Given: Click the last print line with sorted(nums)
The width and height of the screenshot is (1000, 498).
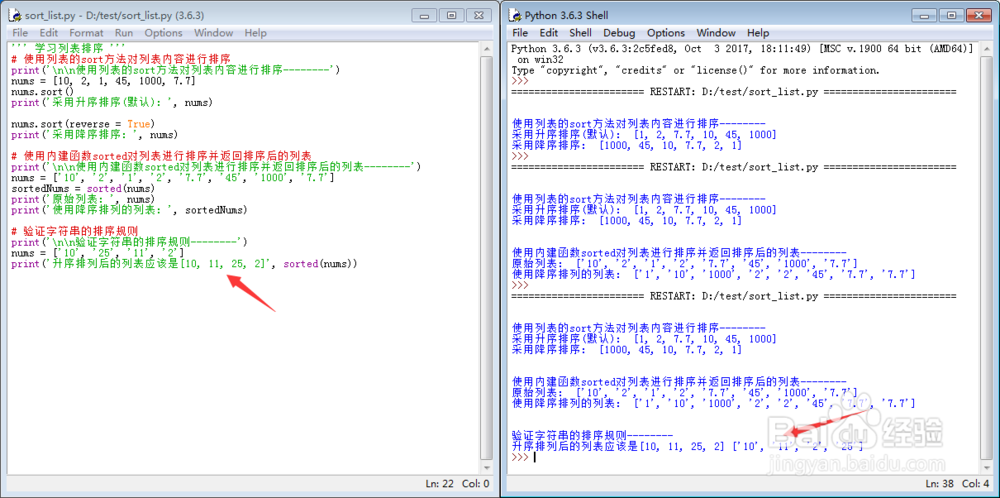Looking at the screenshot, I should tap(184, 264).
